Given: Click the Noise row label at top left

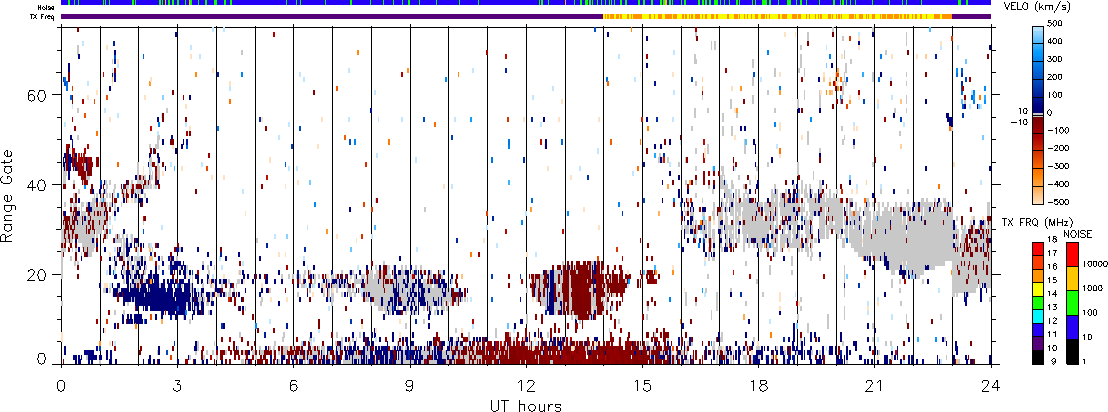Looking at the screenshot, I should coord(45,4).
